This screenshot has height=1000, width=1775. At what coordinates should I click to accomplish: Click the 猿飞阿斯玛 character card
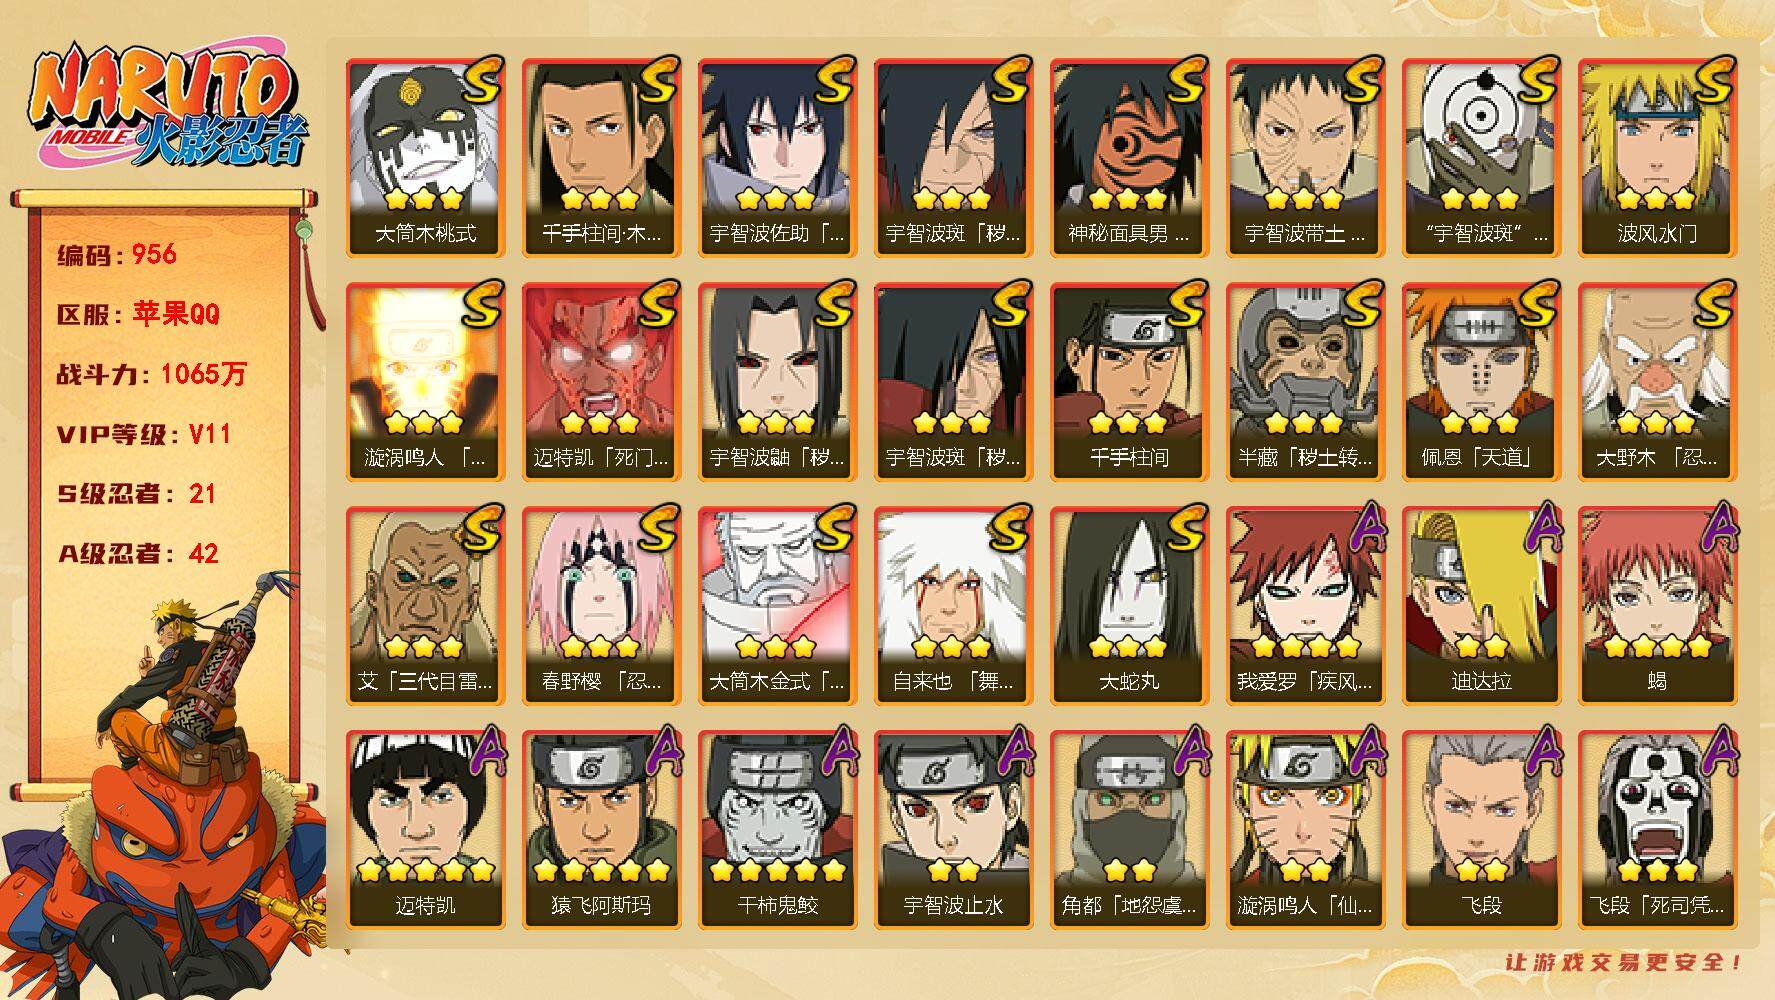pos(601,829)
